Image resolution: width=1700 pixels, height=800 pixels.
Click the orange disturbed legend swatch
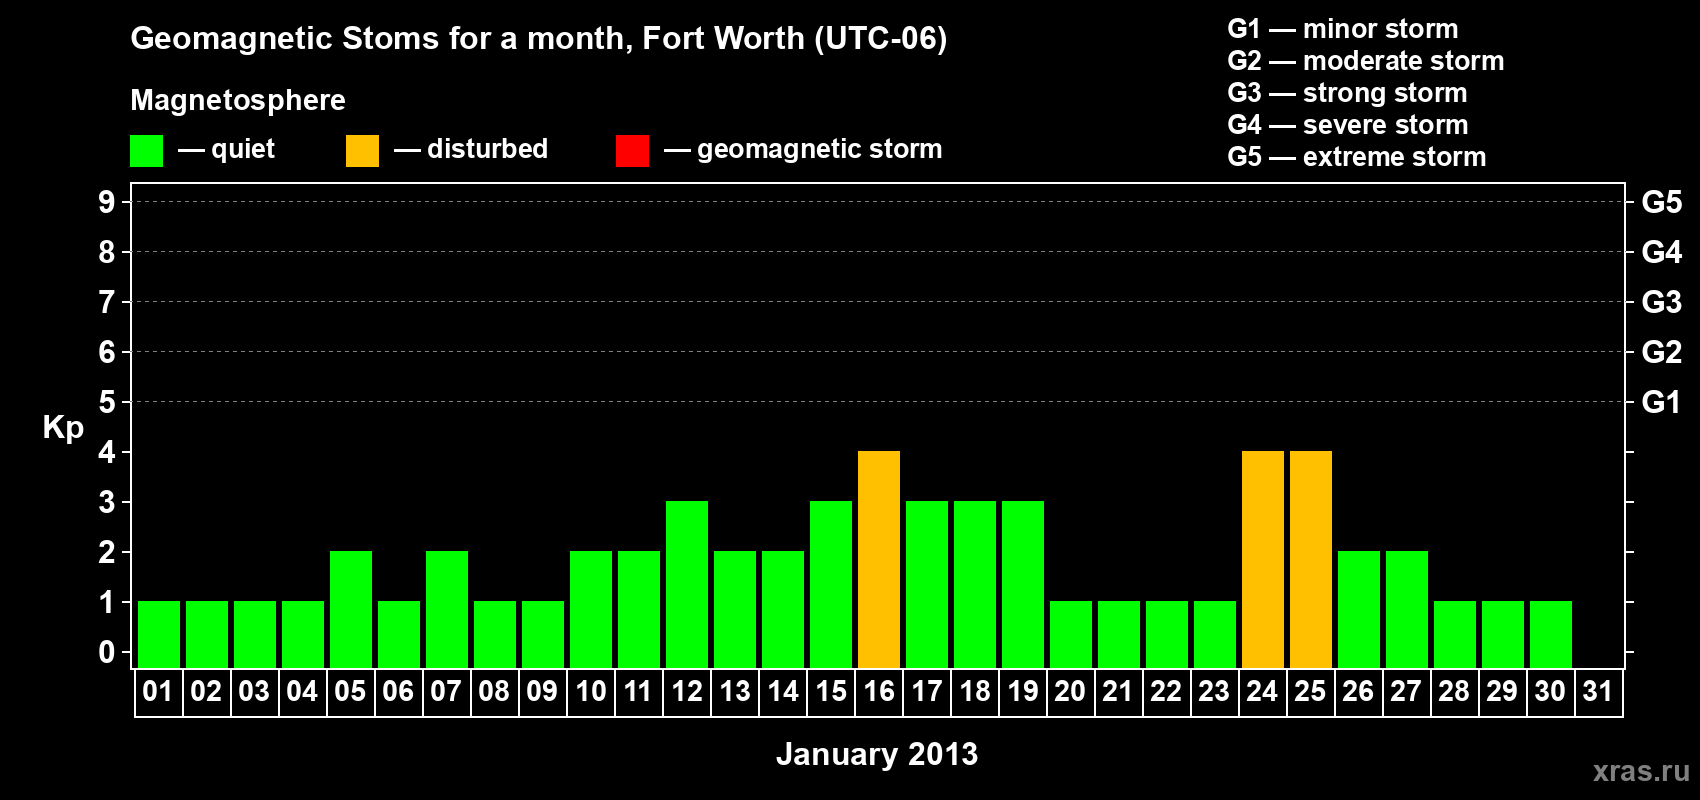362,151
